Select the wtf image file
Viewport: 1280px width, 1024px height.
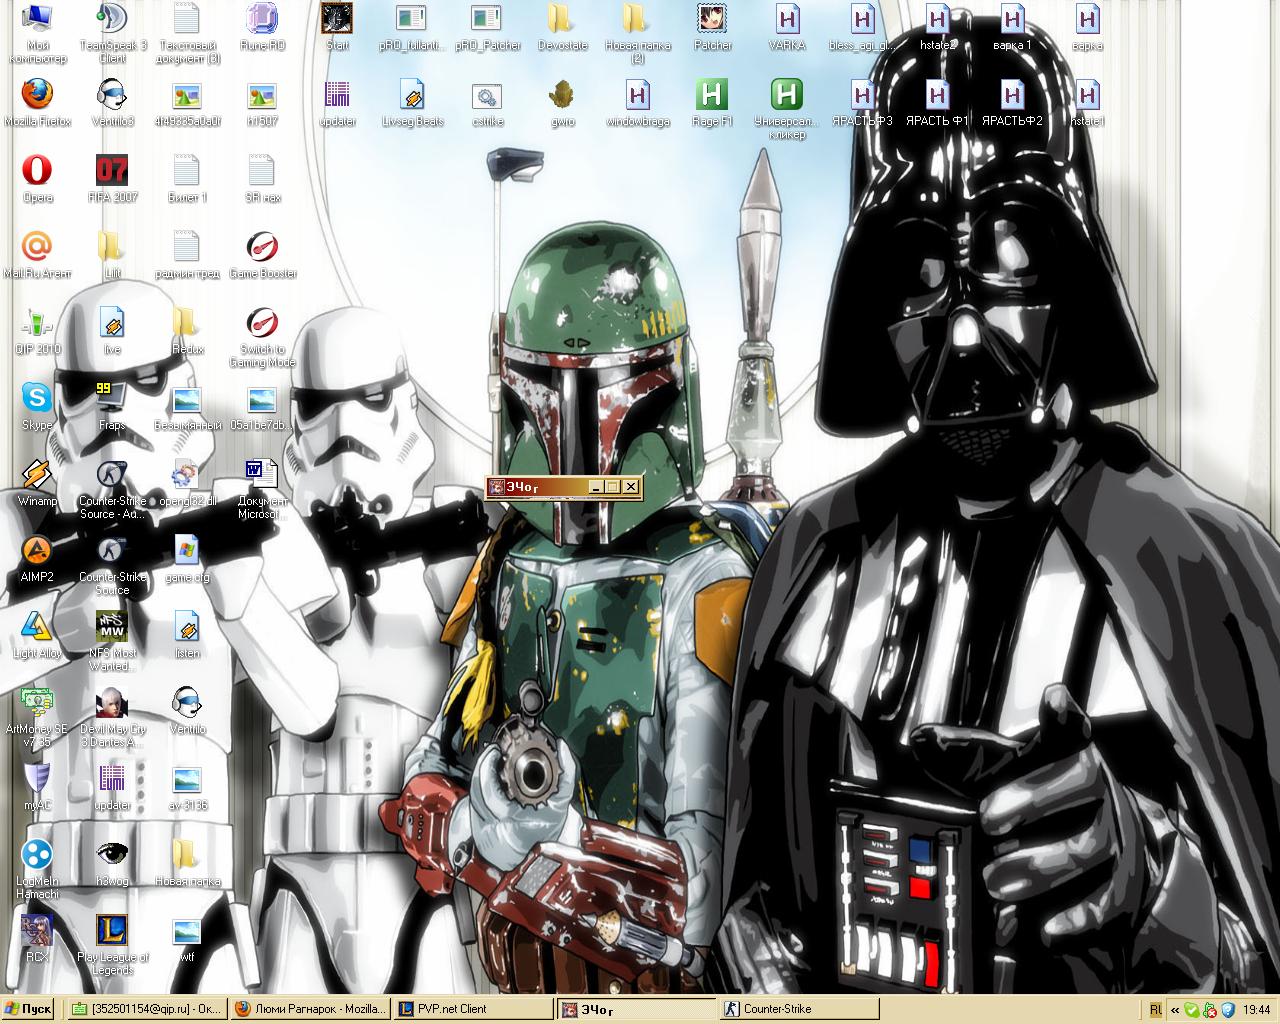click(187, 939)
